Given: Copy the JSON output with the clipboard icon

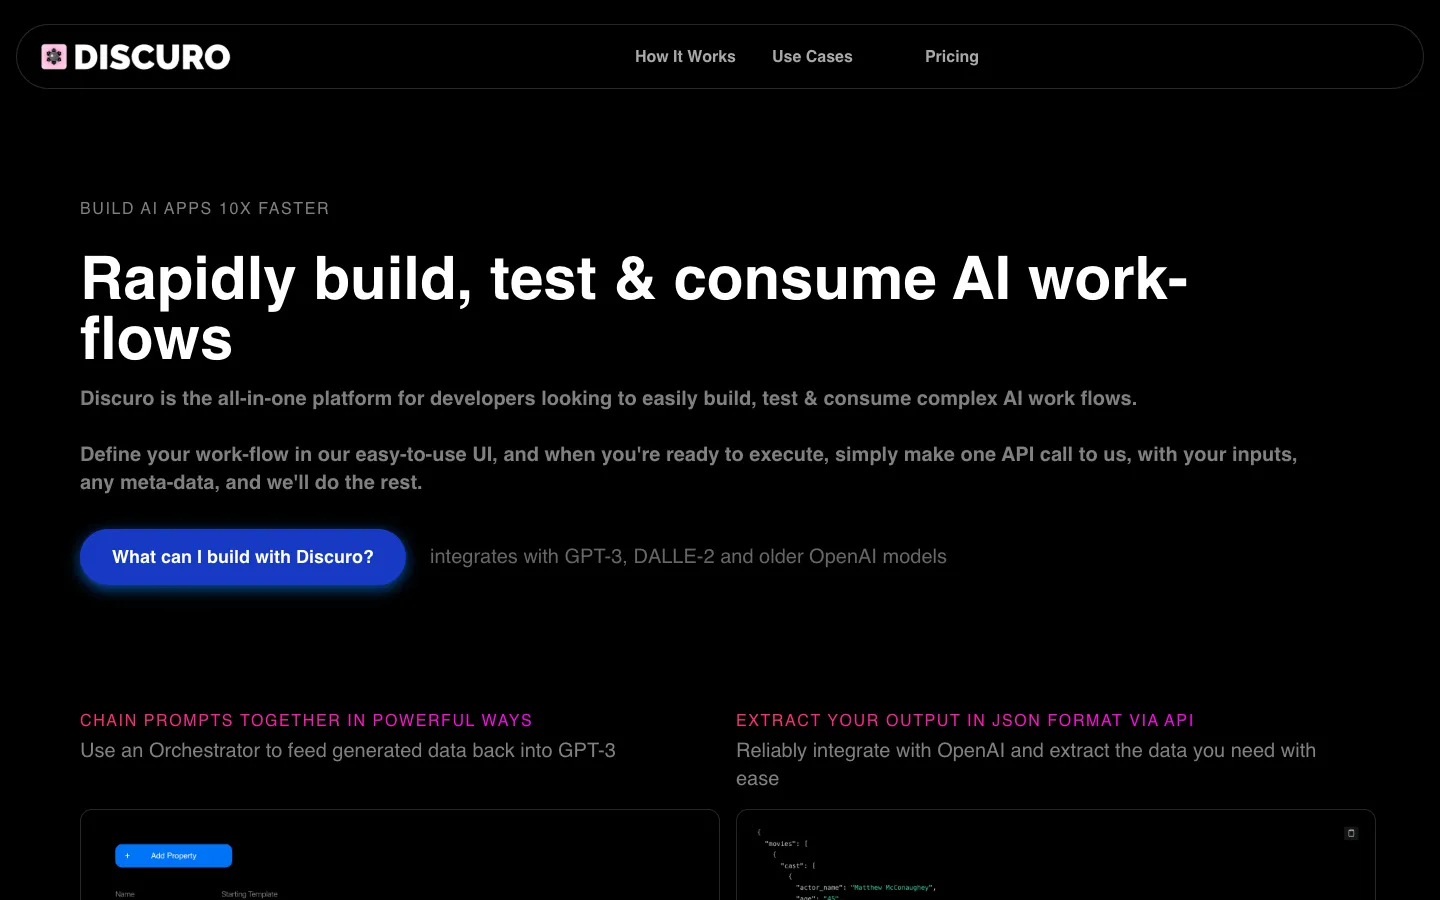Looking at the screenshot, I should click(1351, 833).
